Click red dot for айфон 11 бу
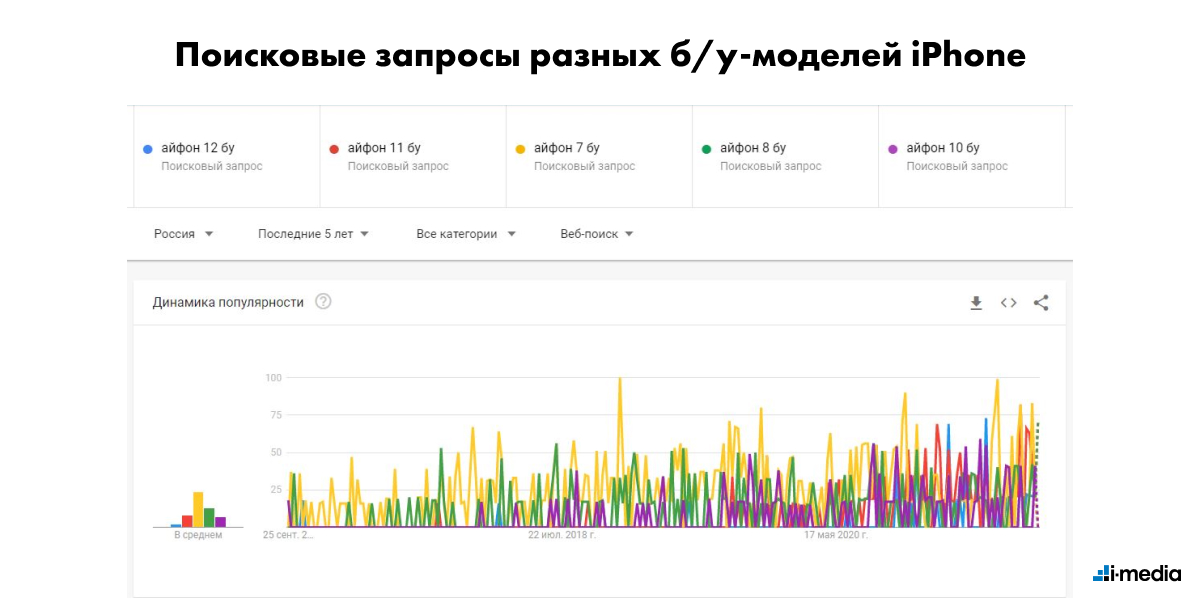This screenshot has width=1200, height=600. 334,149
